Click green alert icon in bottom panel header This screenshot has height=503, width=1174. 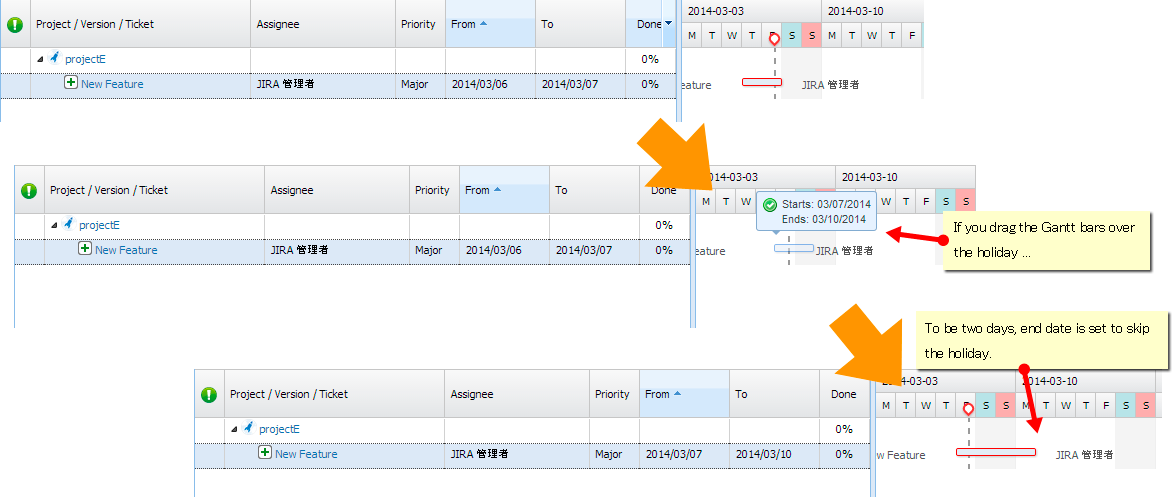[209, 395]
